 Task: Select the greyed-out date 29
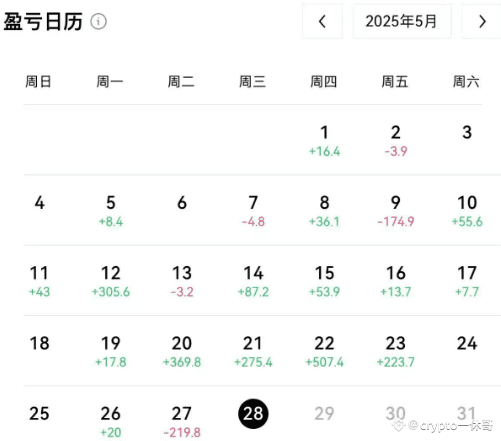(324, 414)
